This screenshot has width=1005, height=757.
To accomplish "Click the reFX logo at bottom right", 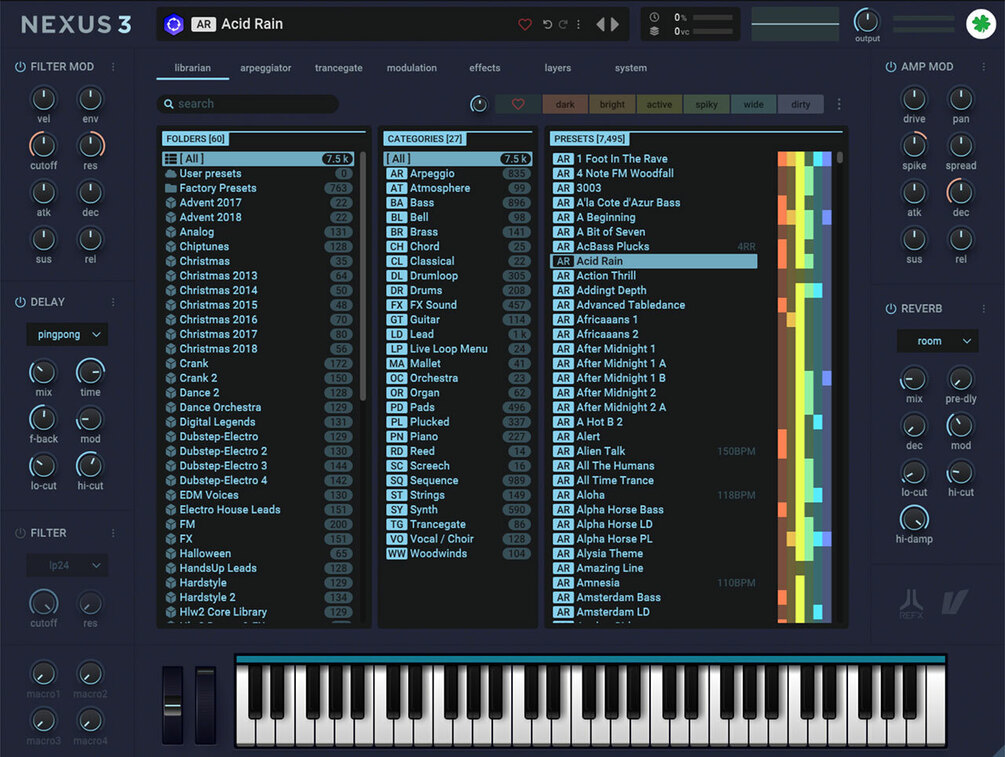I will coord(911,604).
